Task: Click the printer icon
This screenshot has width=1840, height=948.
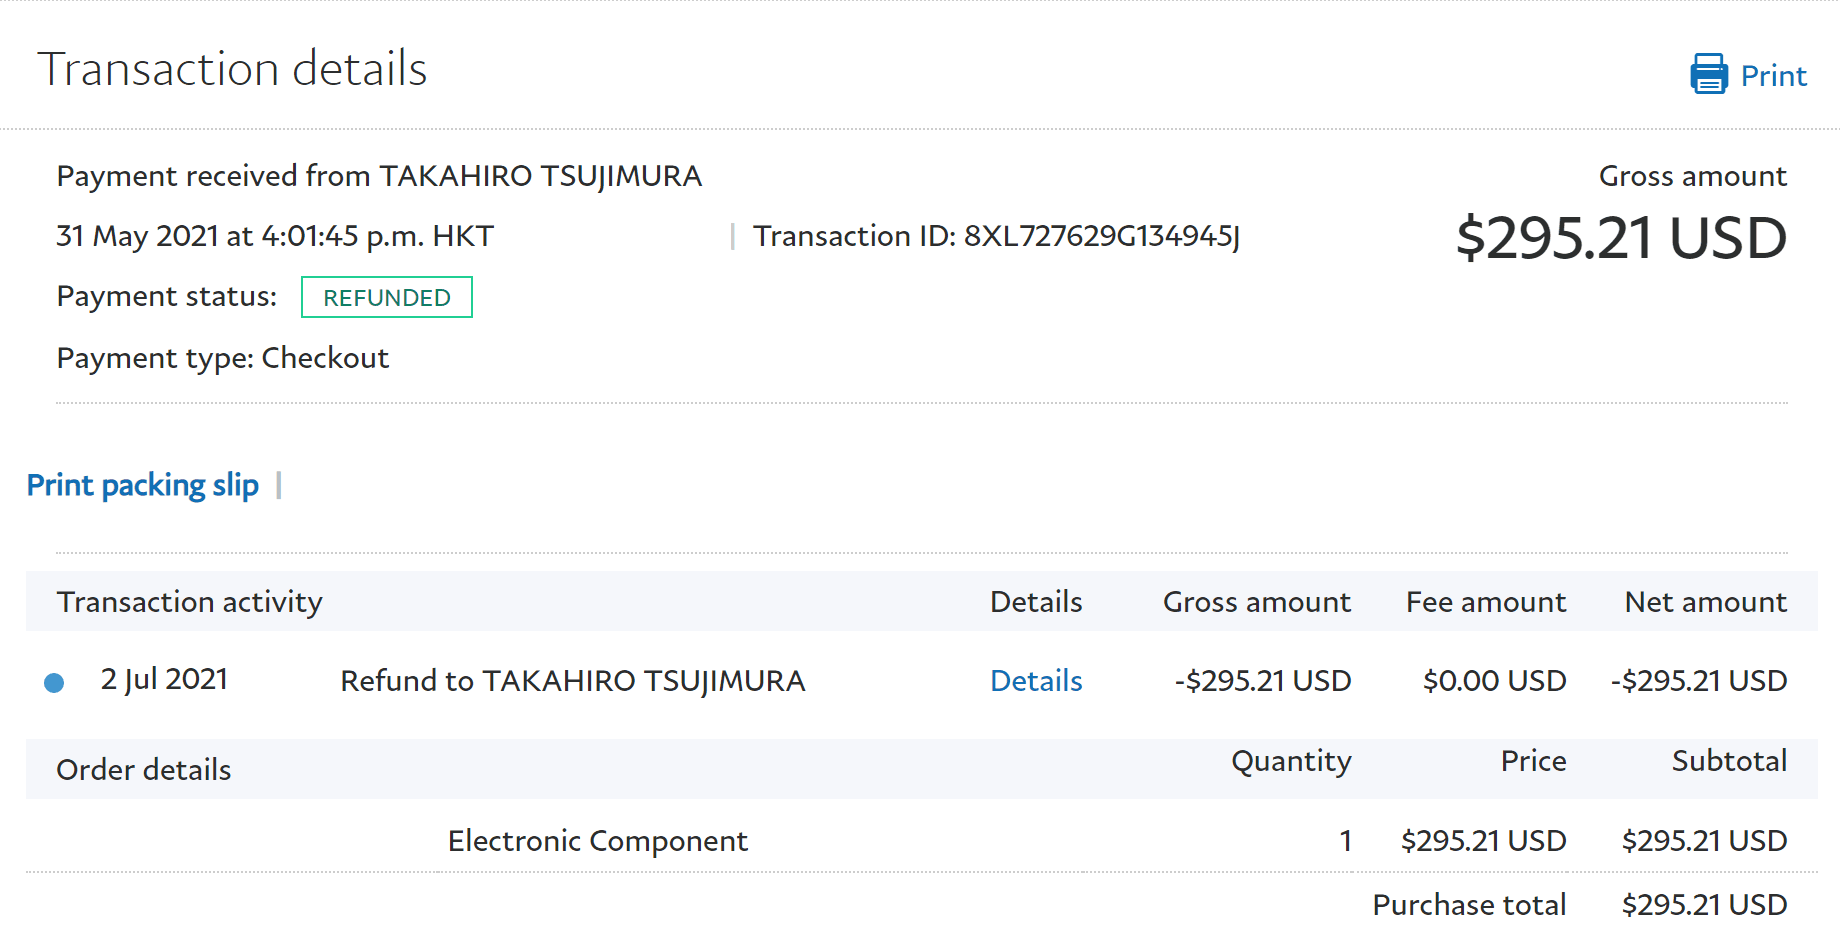Action: pos(1708,74)
